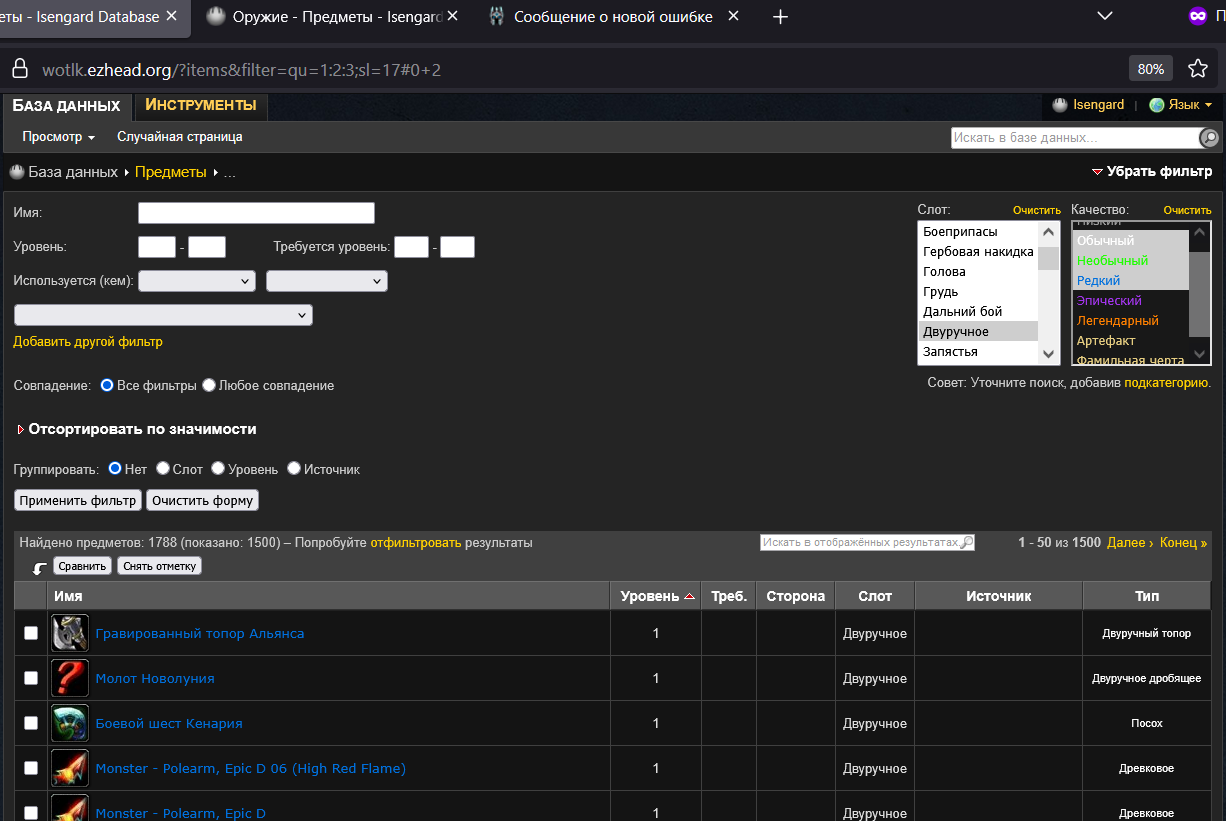
Task: Click the Применить фильтр button
Action: [x=78, y=500]
